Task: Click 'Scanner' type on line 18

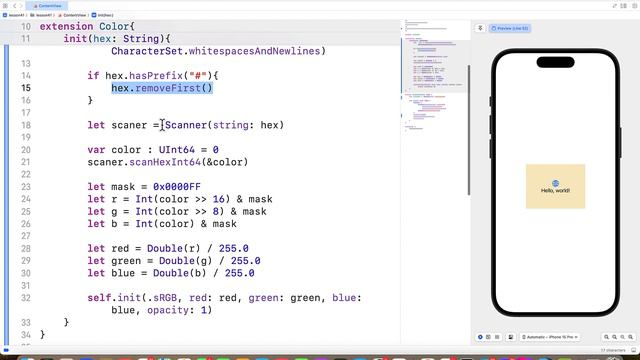Action: click(x=186, y=125)
